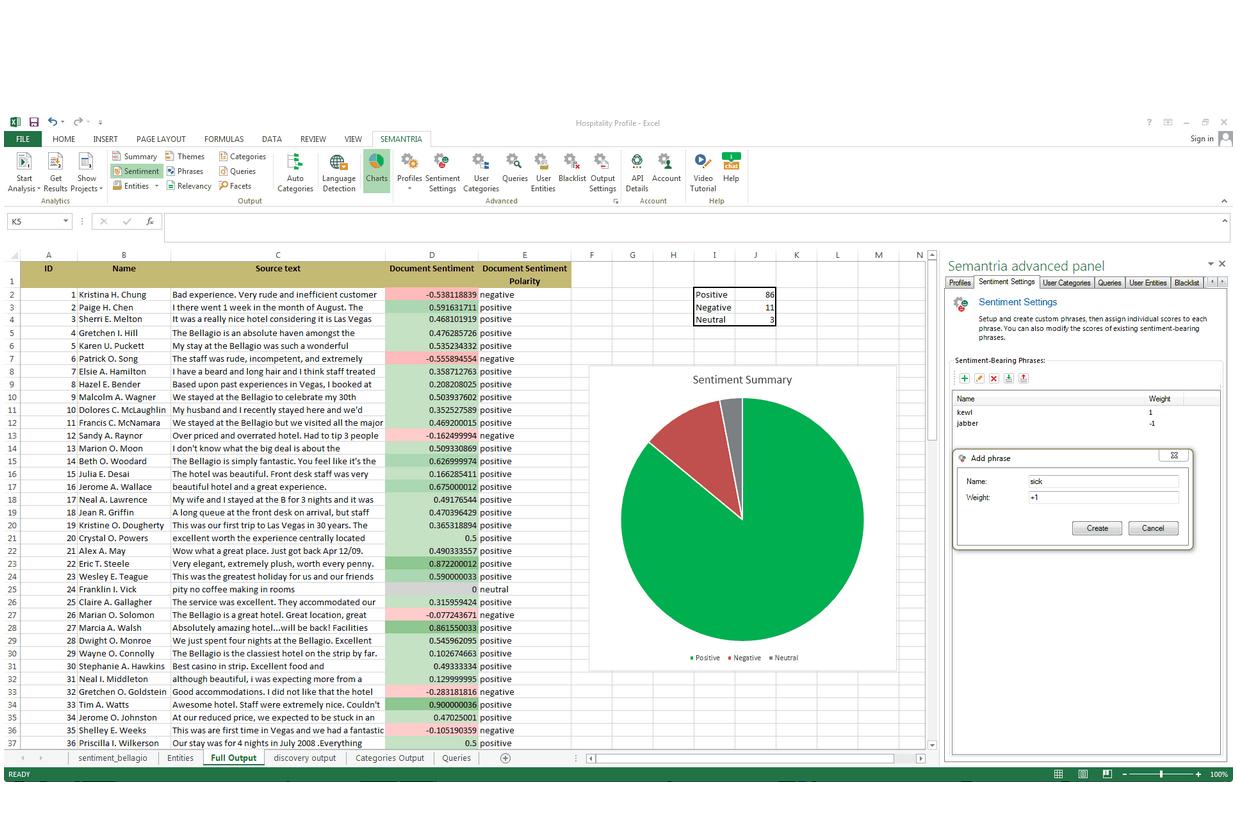Toggle the Sentiment output option
The height and width of the screenshot is (825, 1237).
pyautogui.click(x=136, y=171)
